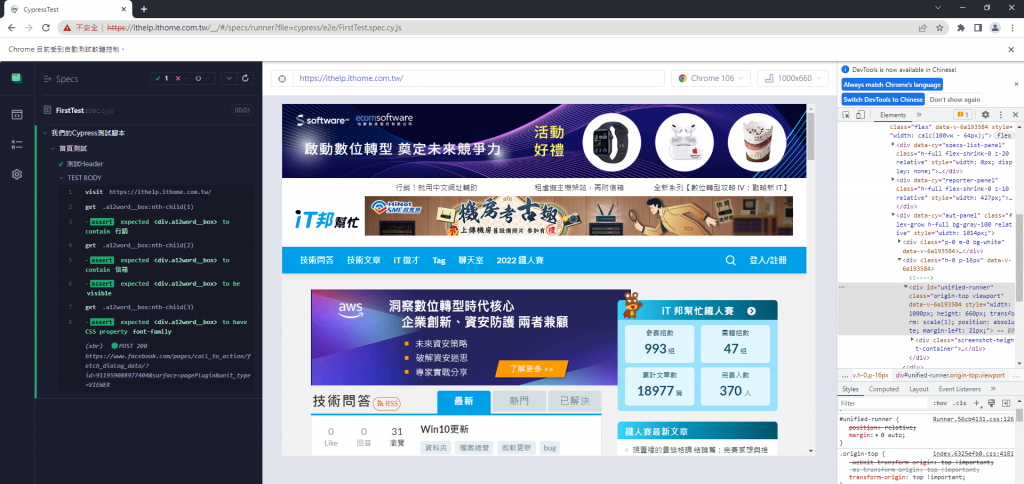Click 技術文章 in site nav
The image size is (1024, 484).
(364, 260)
